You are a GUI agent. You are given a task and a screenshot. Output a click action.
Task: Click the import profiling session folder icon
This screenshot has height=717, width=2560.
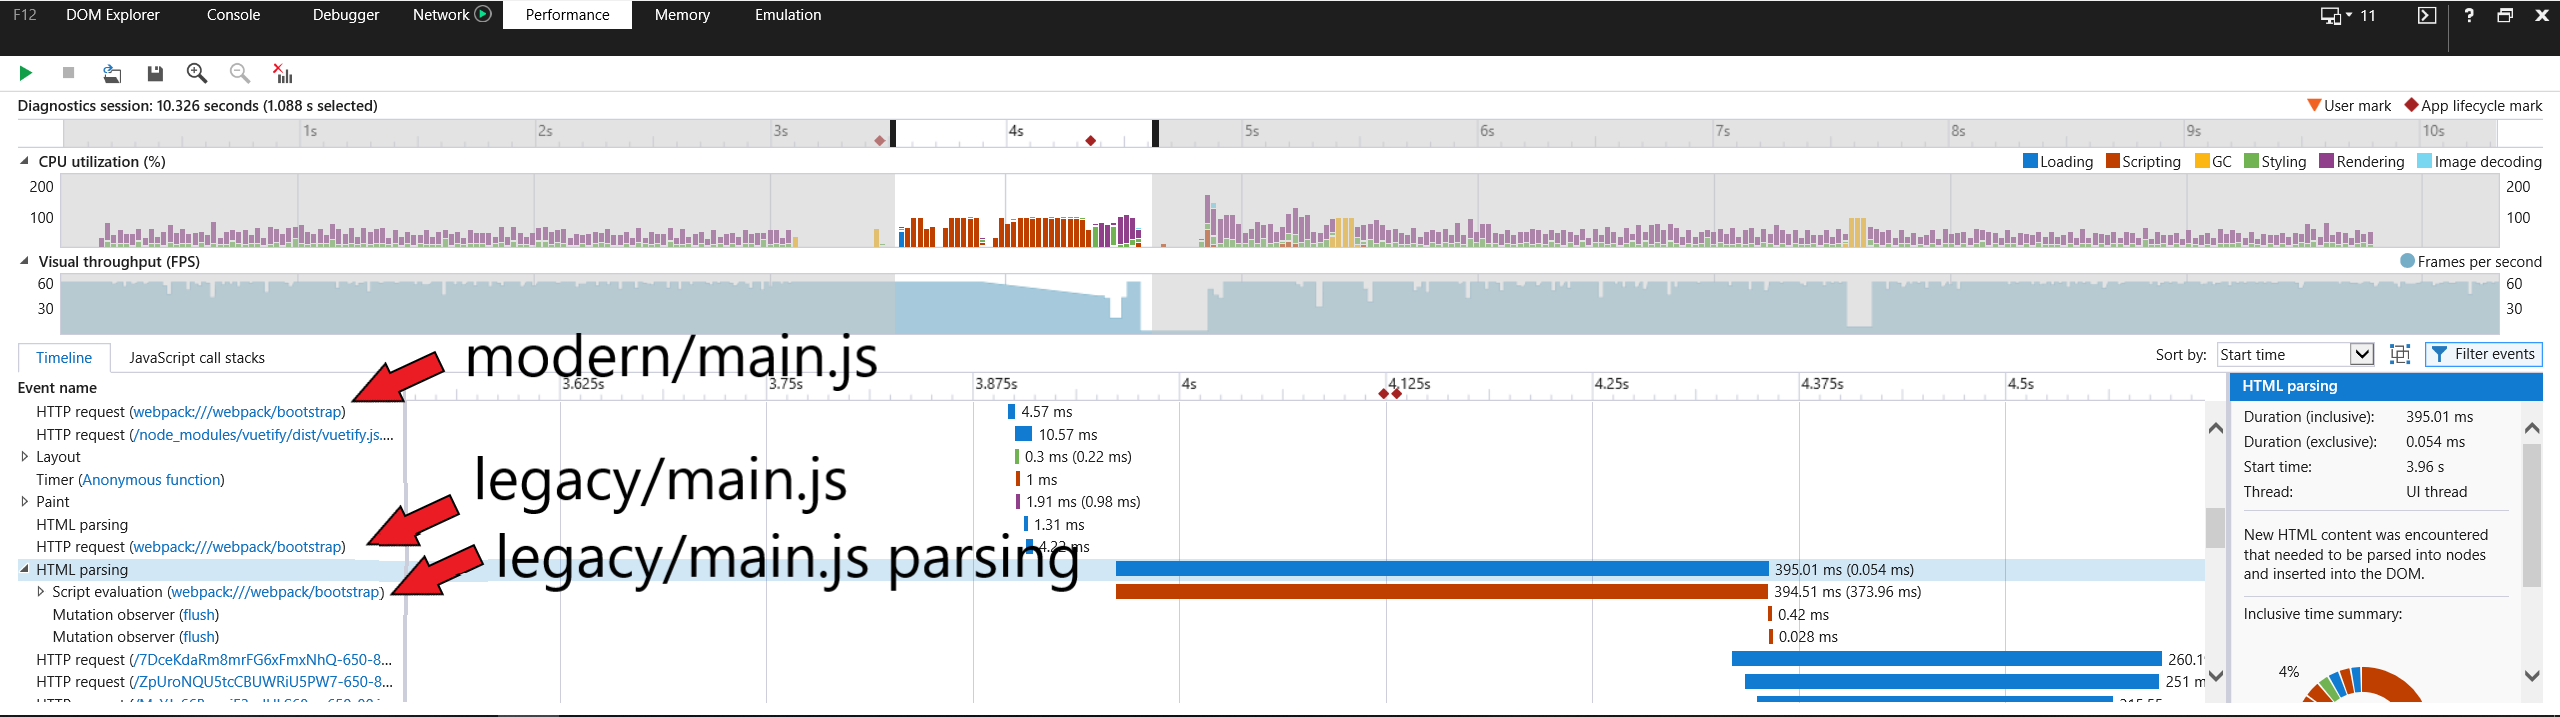[112, 73]
